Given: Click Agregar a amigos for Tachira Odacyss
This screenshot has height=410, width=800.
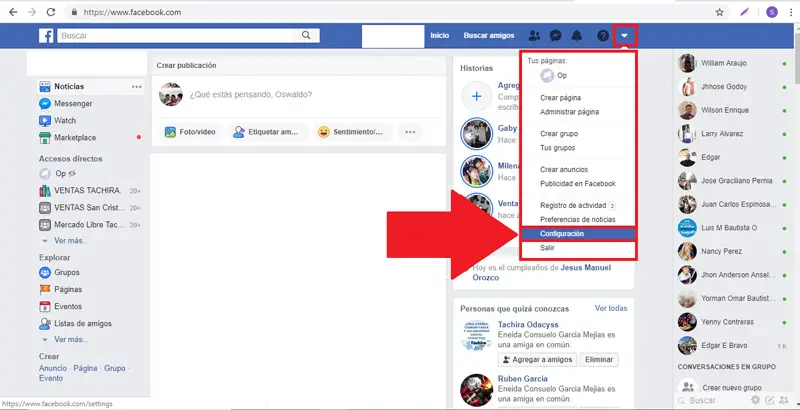Looking at the screenshot, I should coord(537,360).
